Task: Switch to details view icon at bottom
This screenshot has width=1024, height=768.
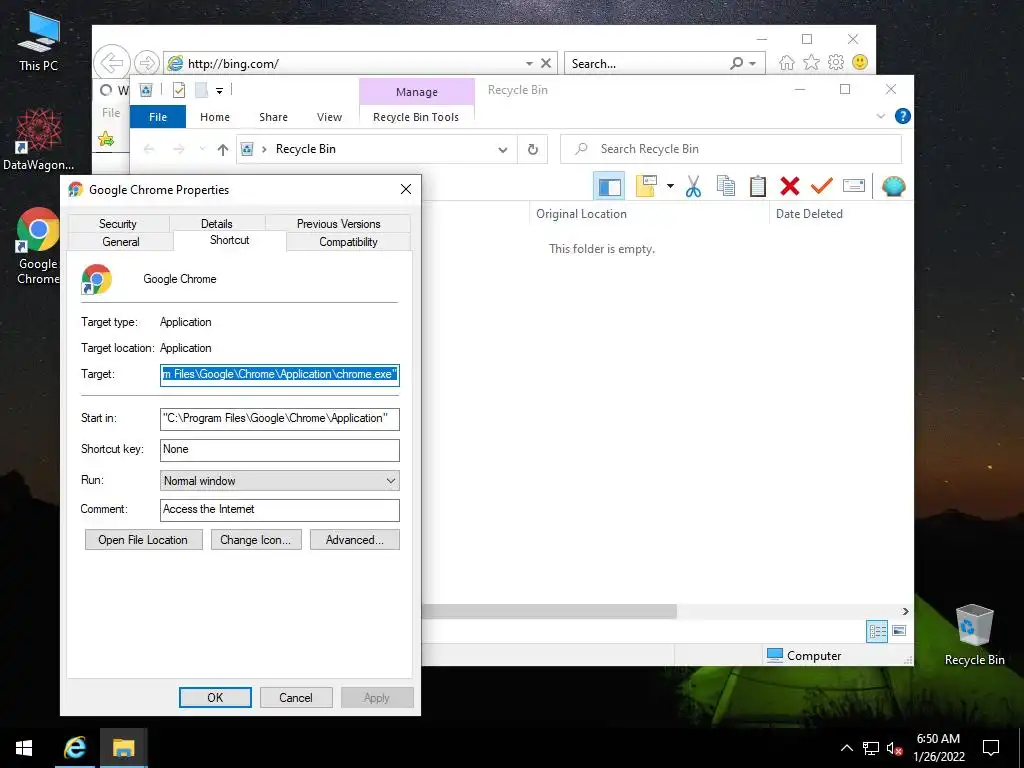Action: pos(877,631)
